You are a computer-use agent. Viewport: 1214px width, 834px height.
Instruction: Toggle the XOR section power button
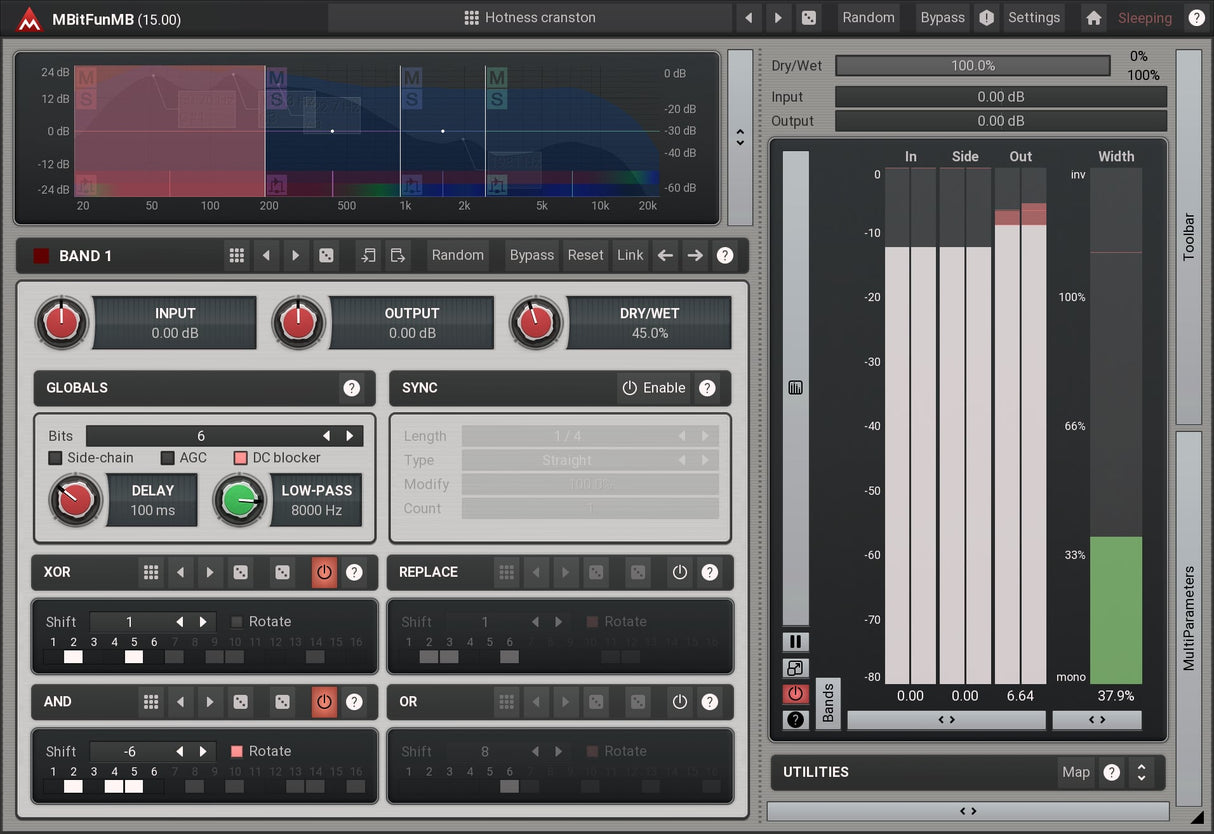[323, 572]
